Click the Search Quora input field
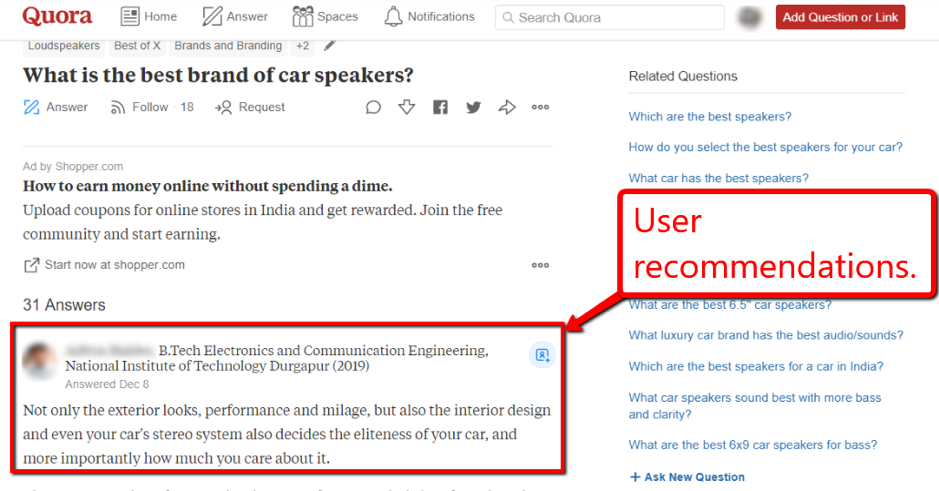This screenshot has height=491, width=939. coord(609,17)
